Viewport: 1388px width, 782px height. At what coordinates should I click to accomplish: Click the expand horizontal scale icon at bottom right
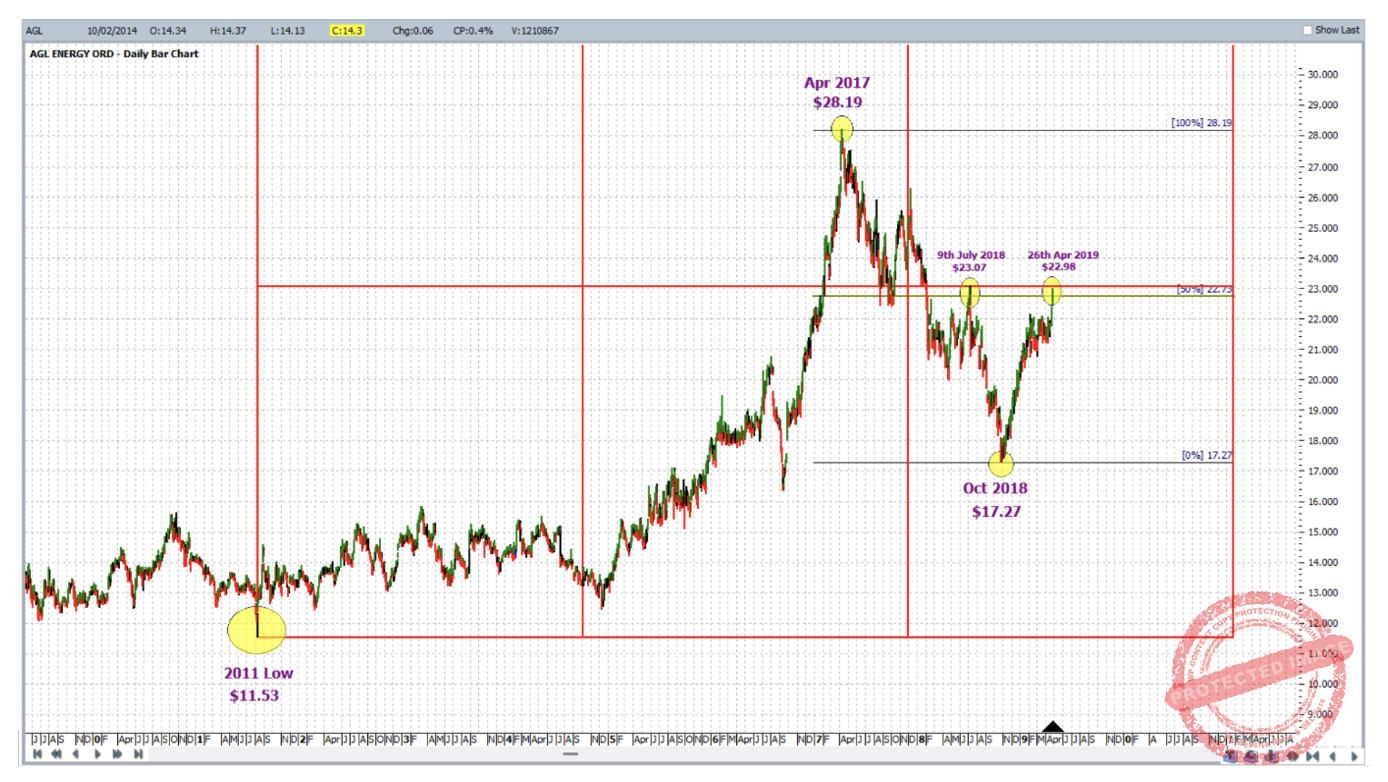point(1292,756)
